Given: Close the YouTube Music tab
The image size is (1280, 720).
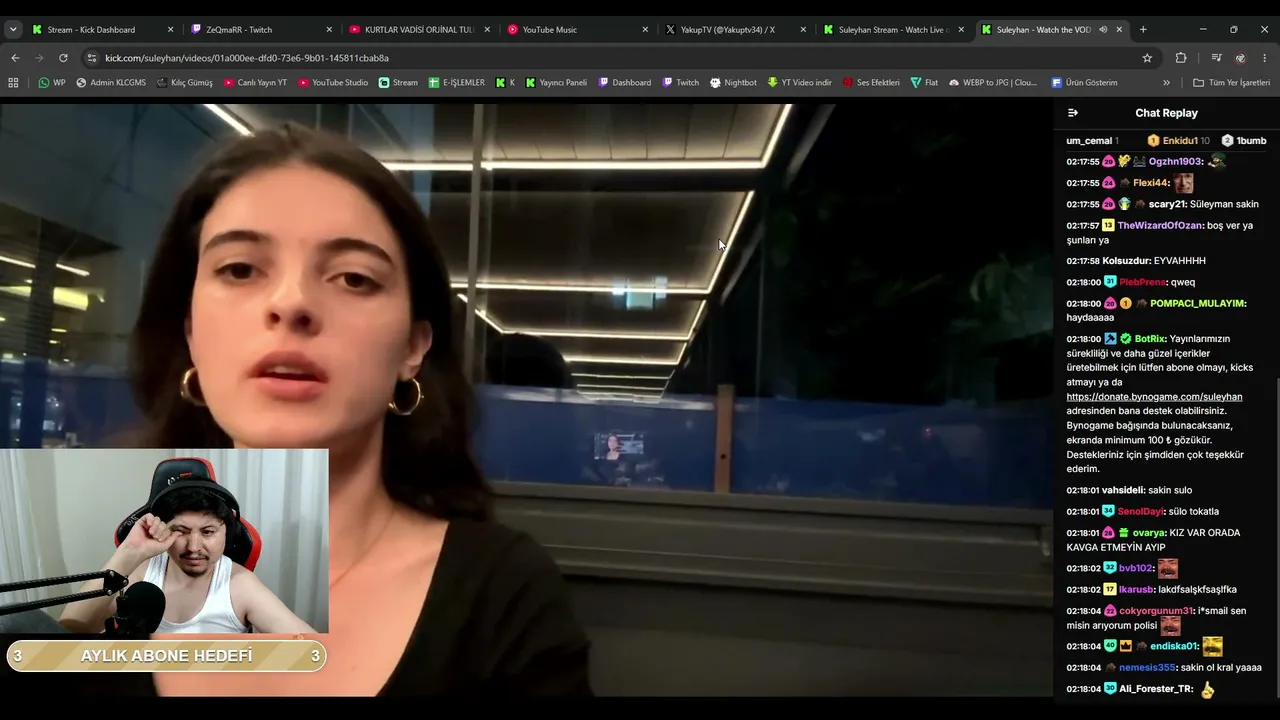Looking at the screenshot, I should point(645,30).
